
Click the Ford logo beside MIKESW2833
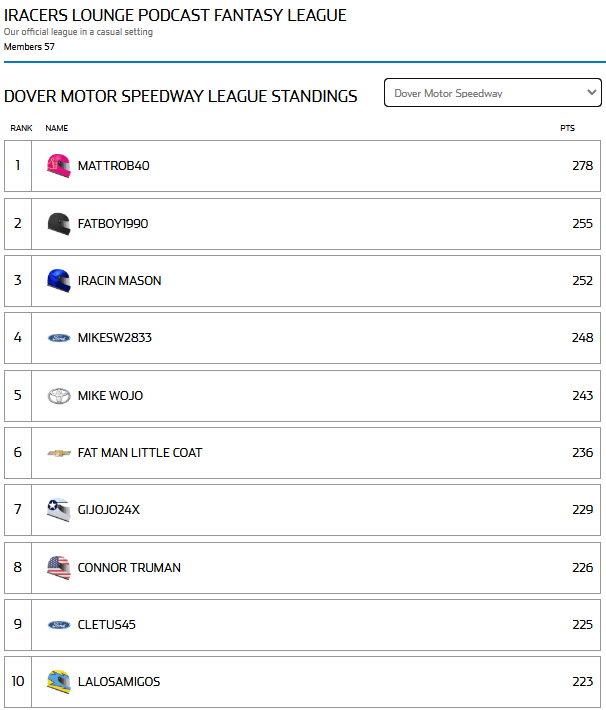pos(59,338)
